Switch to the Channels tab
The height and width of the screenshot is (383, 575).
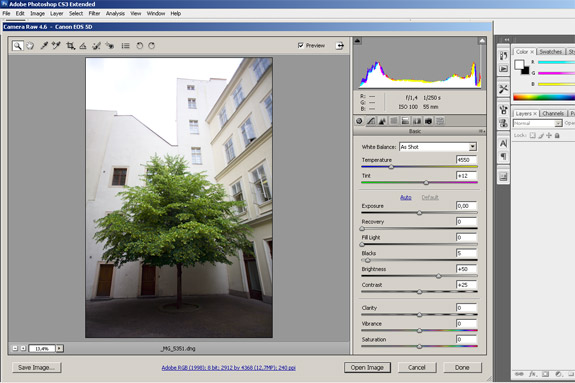click(x=553, y=114)
